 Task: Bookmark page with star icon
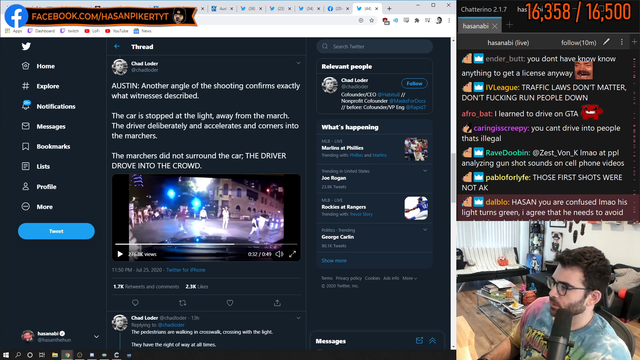[372, 20]
